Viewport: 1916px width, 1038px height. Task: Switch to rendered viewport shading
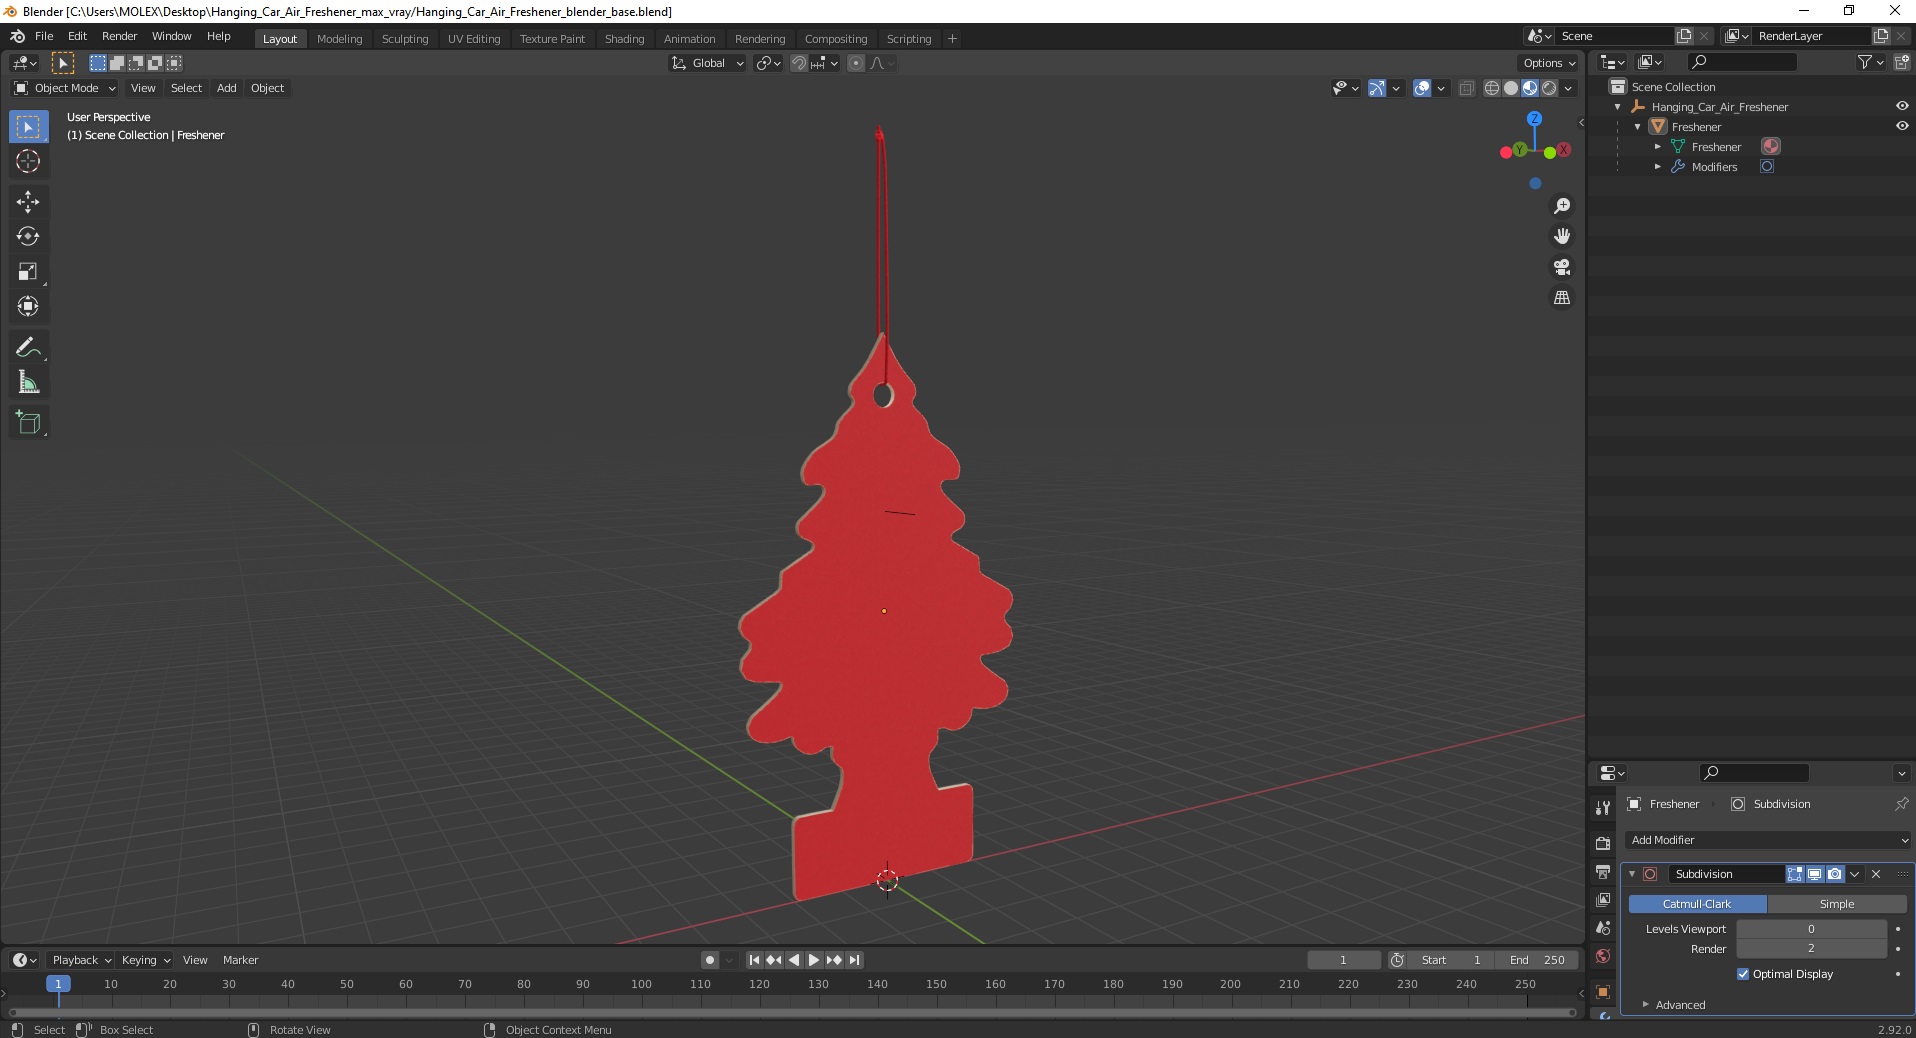pyautogui.click(x=1549, y=88)
